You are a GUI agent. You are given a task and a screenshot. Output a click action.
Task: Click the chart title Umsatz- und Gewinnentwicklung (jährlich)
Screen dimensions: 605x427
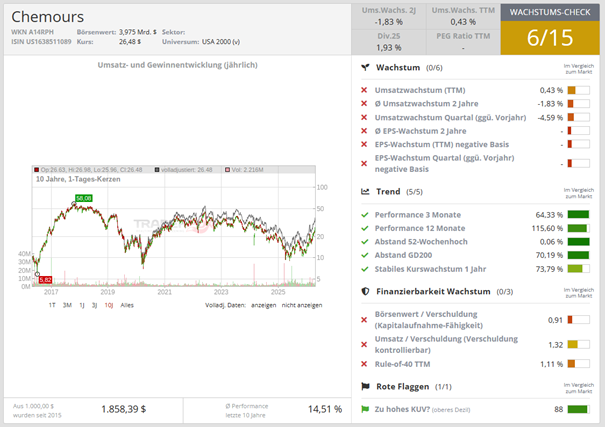click(177, 65)
